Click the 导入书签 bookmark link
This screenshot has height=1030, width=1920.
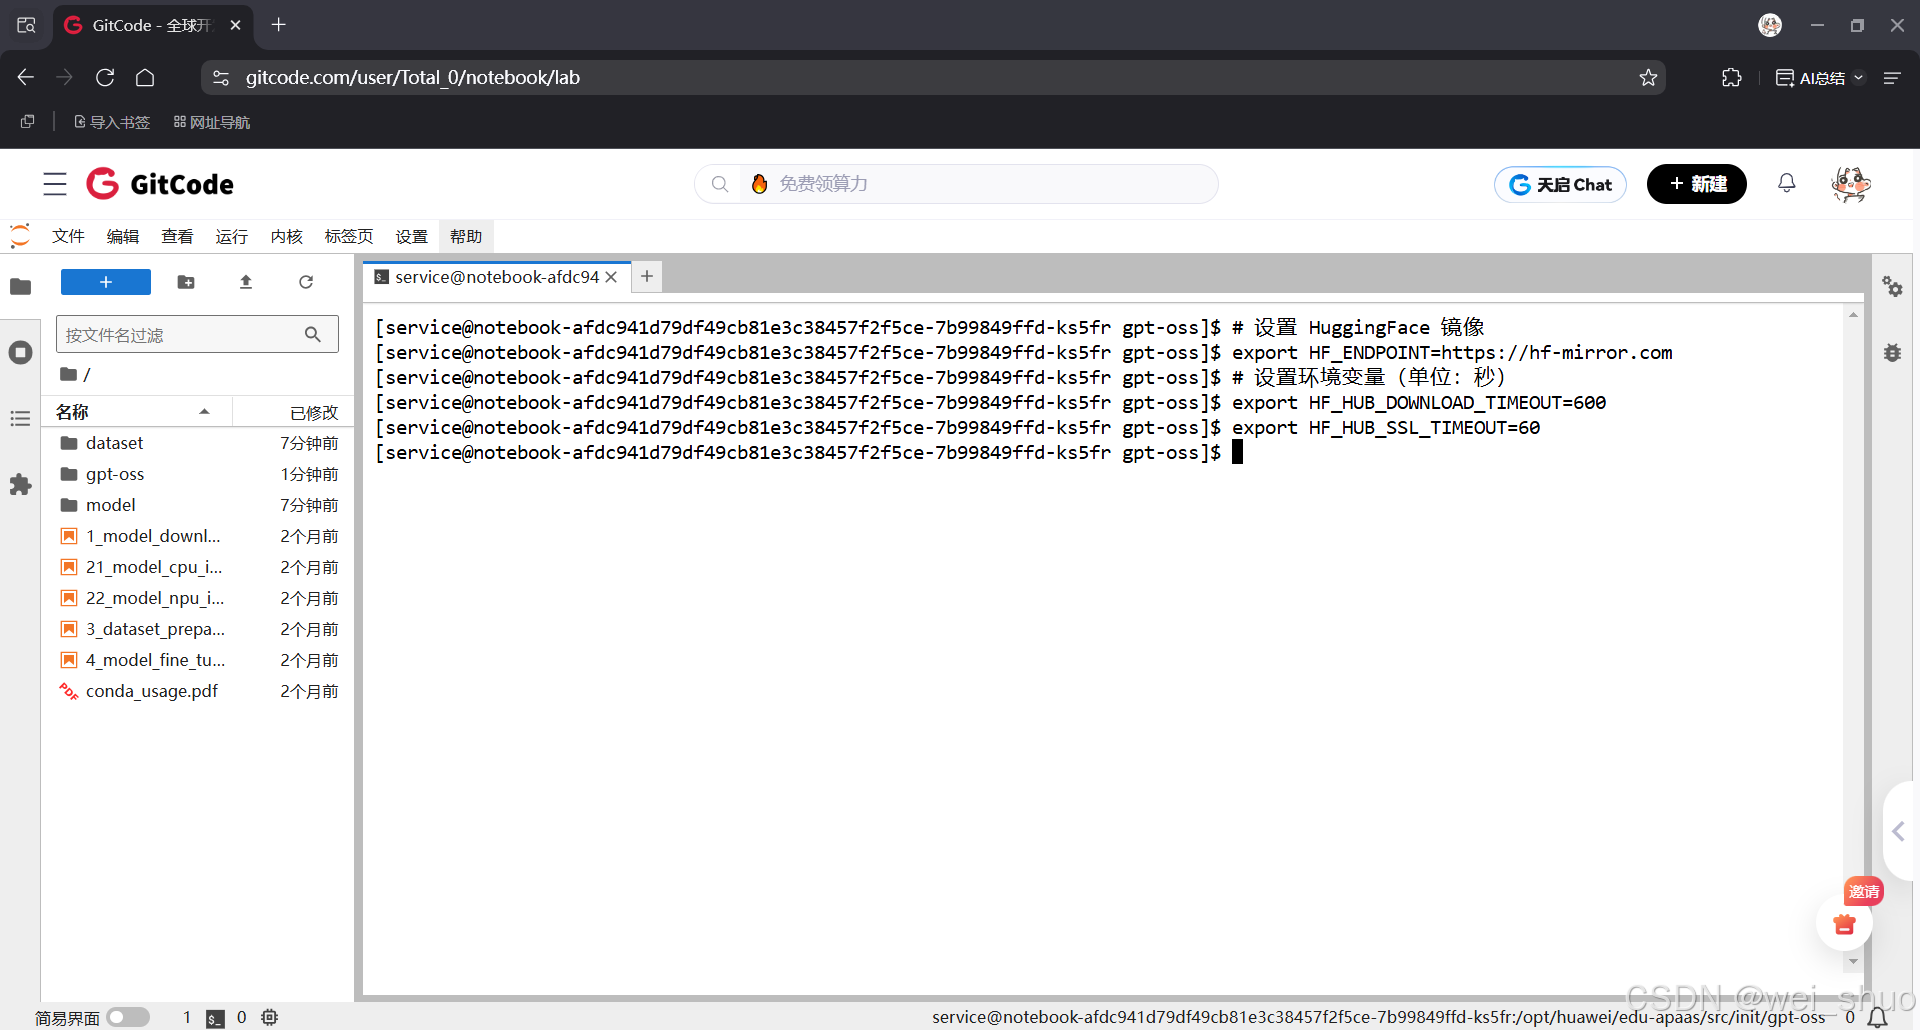[111, 122]
